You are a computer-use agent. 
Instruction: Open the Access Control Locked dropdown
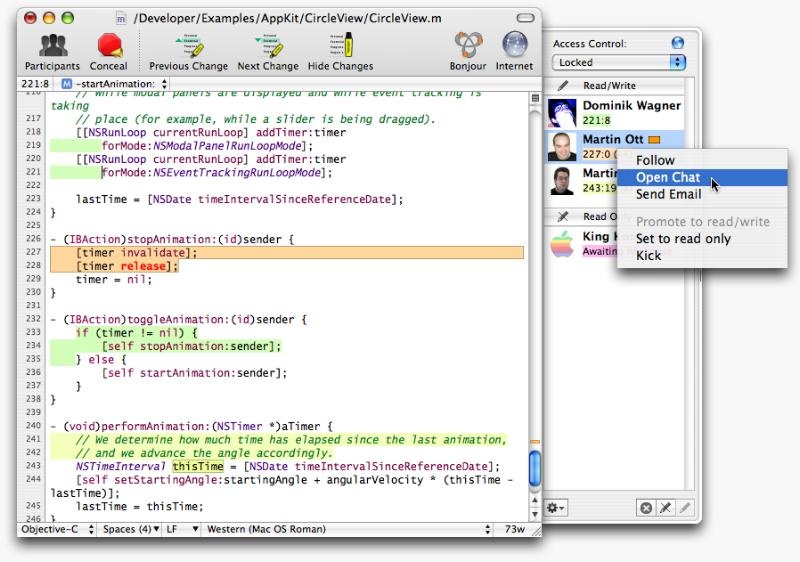point(618,62)
